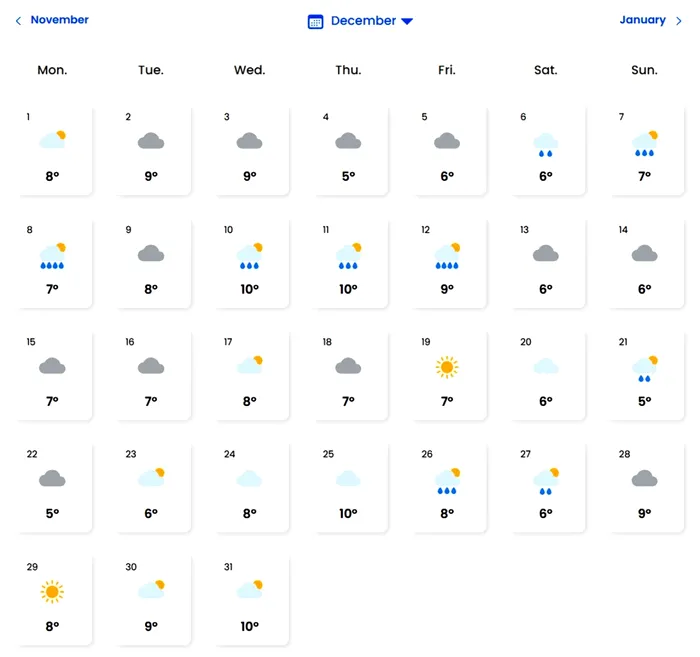Click the light cloud icon on December 25
Screen dimensions: 700x657
(x=348, y=479)
